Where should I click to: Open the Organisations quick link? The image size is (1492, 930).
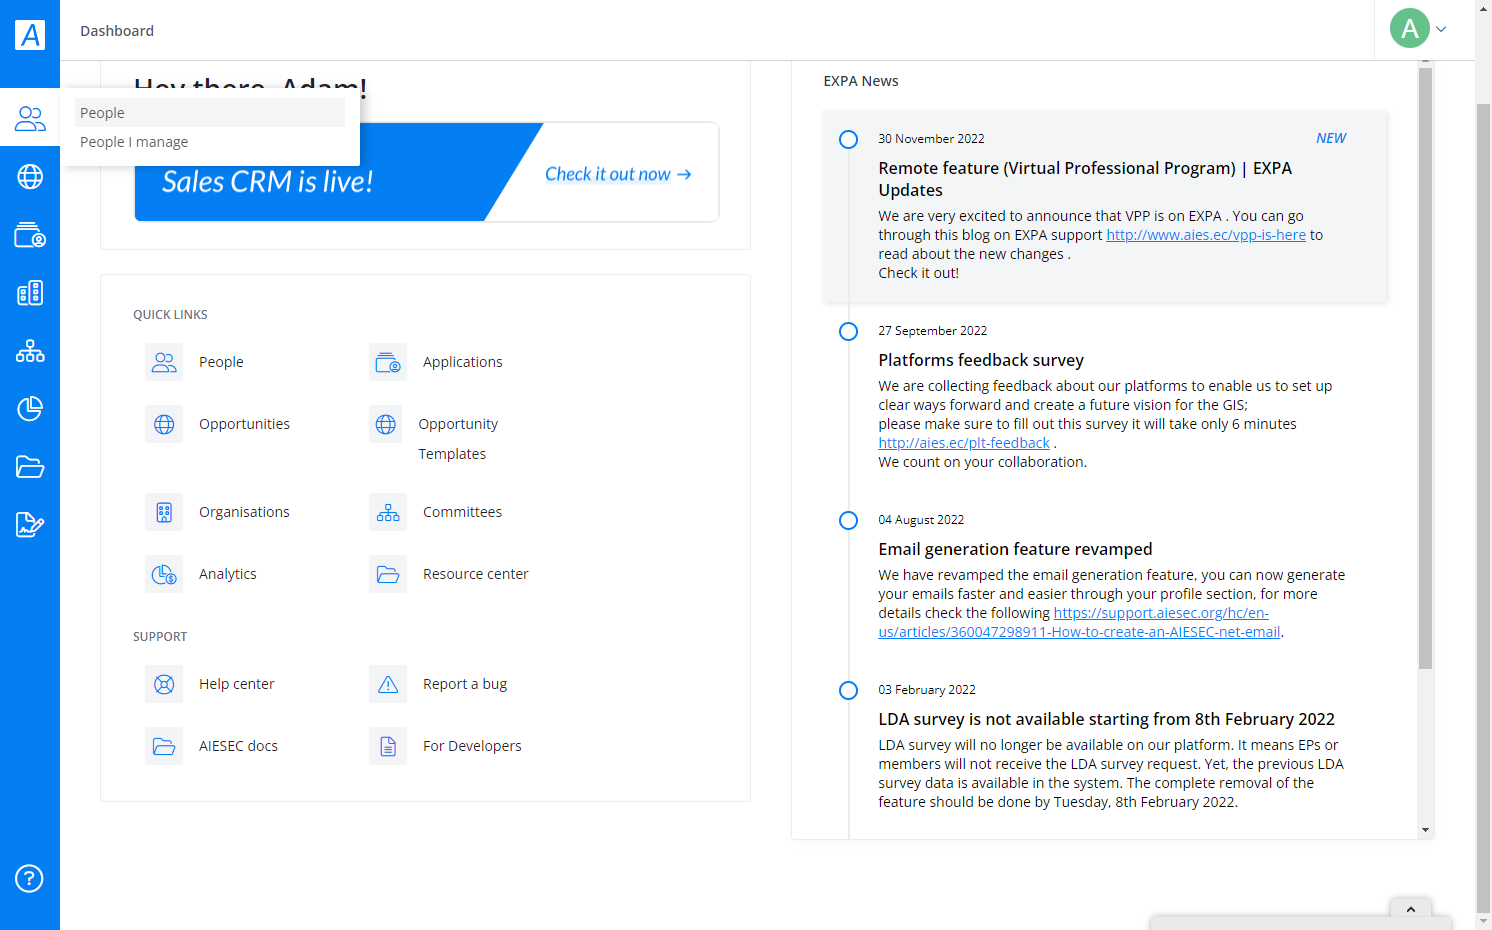(x=244, y=512)
